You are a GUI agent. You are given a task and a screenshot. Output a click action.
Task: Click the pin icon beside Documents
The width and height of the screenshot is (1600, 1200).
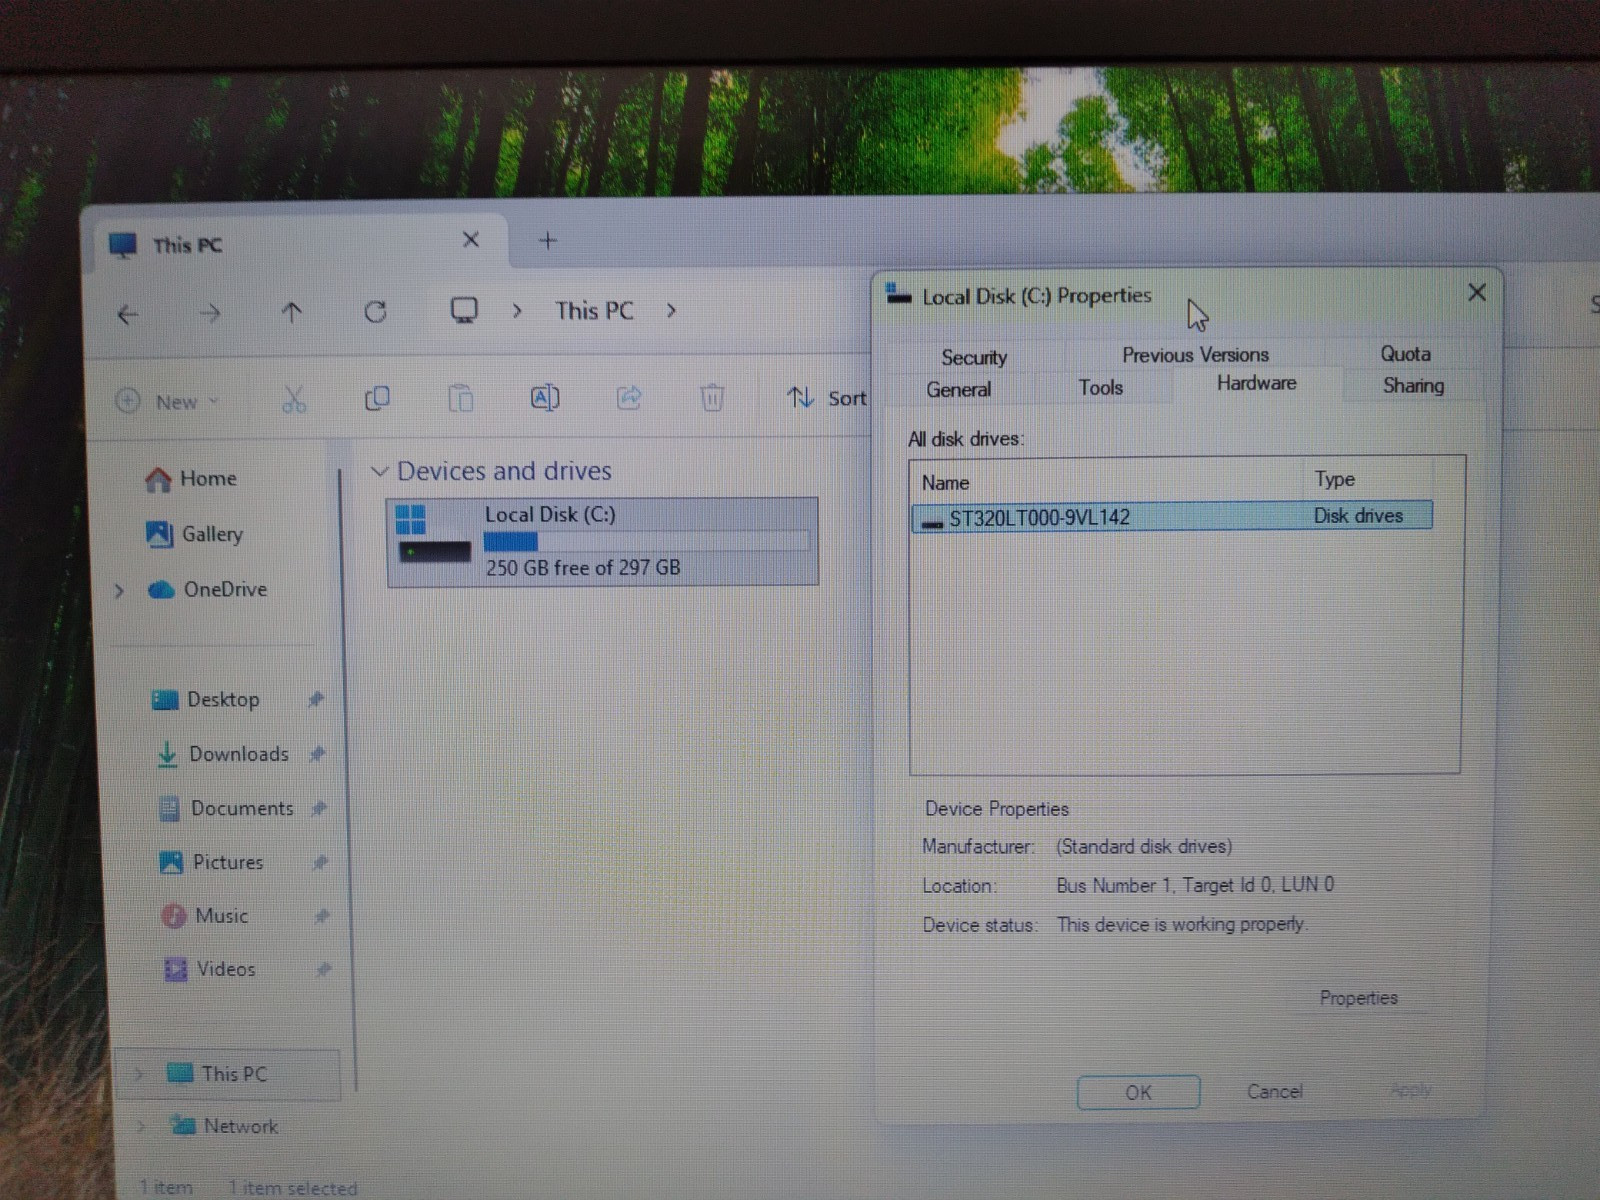[319, 807]
